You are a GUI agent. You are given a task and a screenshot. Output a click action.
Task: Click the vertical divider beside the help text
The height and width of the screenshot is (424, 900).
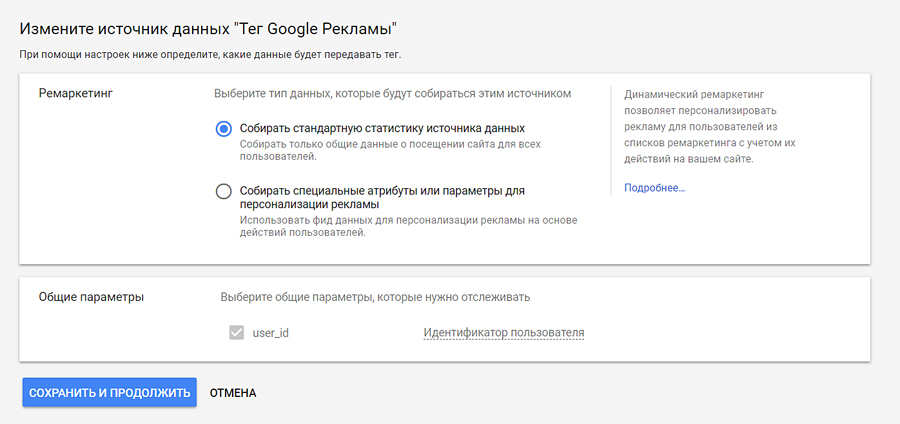pos(610,140)
